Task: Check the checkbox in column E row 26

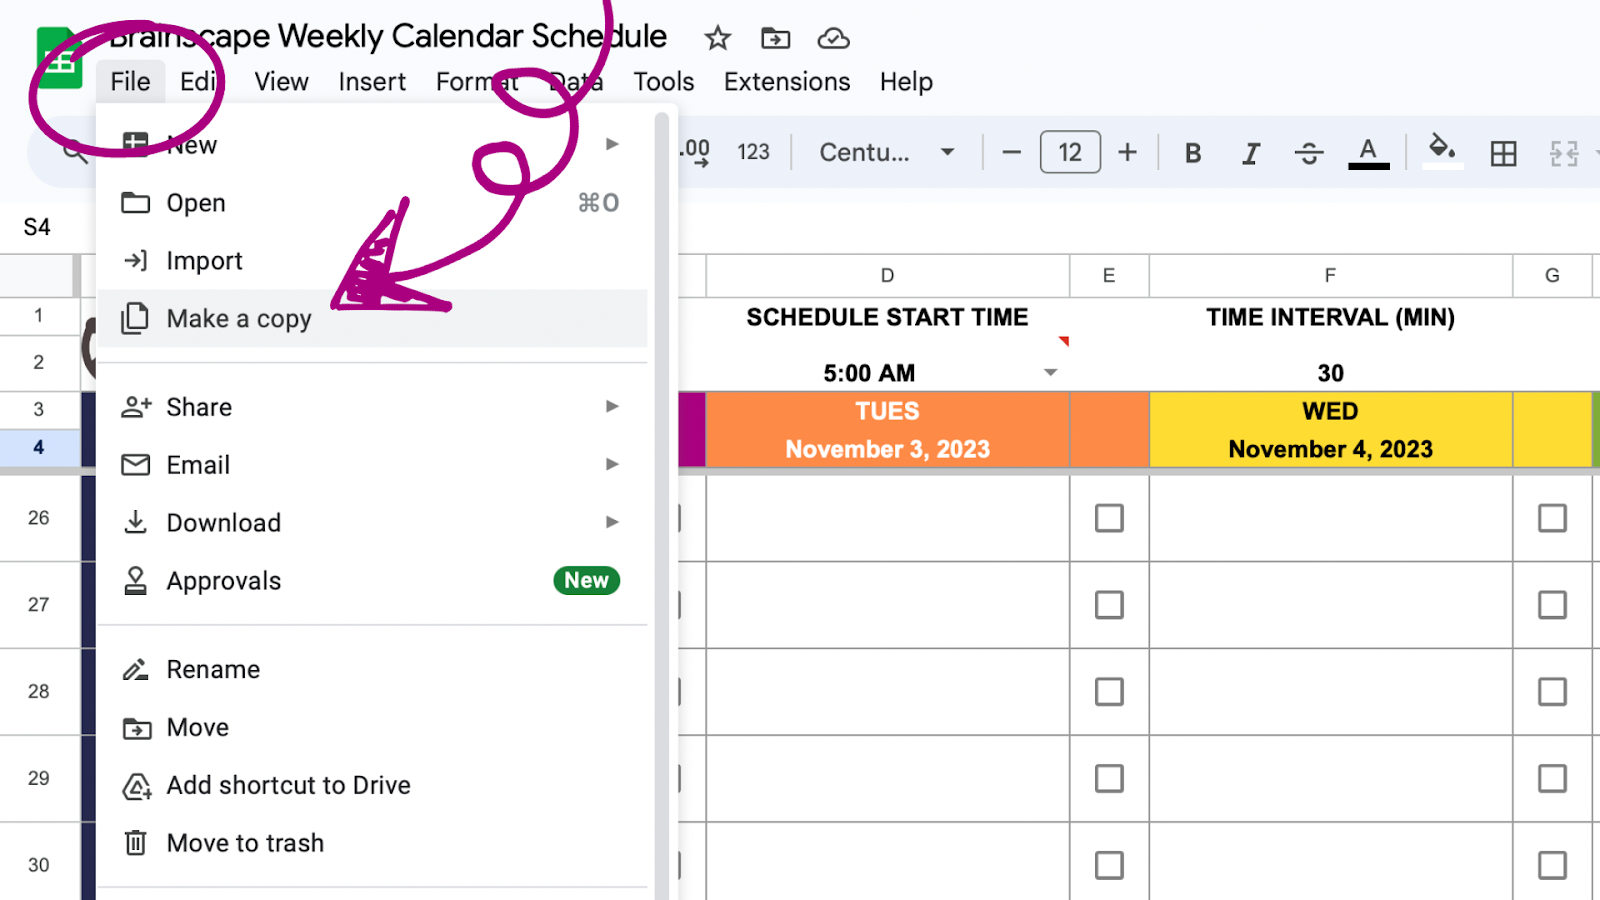Action: (1110, 518)
